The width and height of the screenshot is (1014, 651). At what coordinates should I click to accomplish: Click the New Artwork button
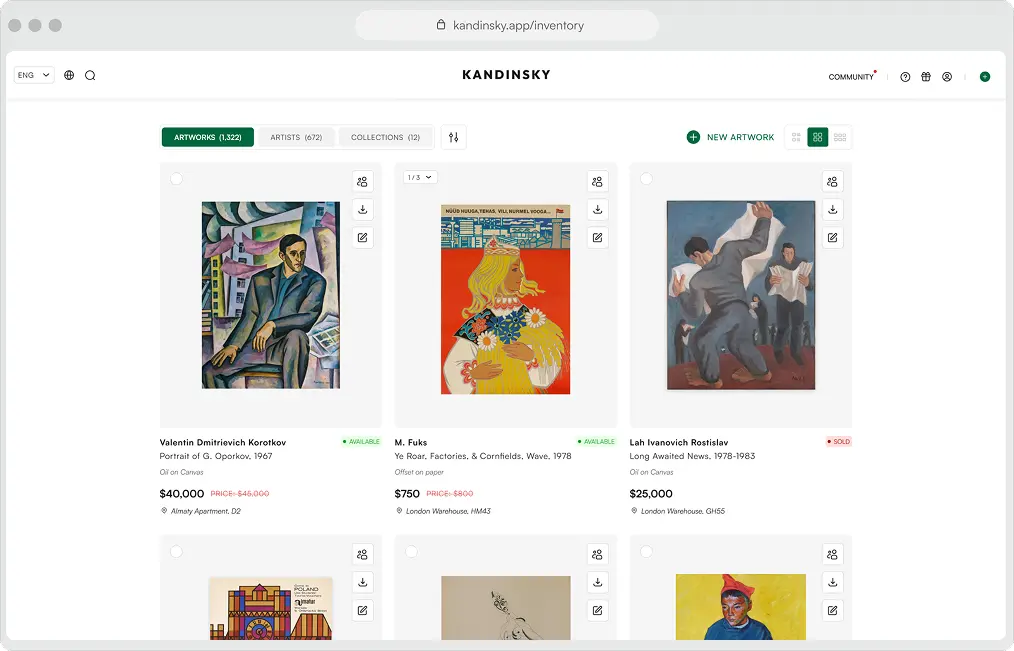coord(730,137)
